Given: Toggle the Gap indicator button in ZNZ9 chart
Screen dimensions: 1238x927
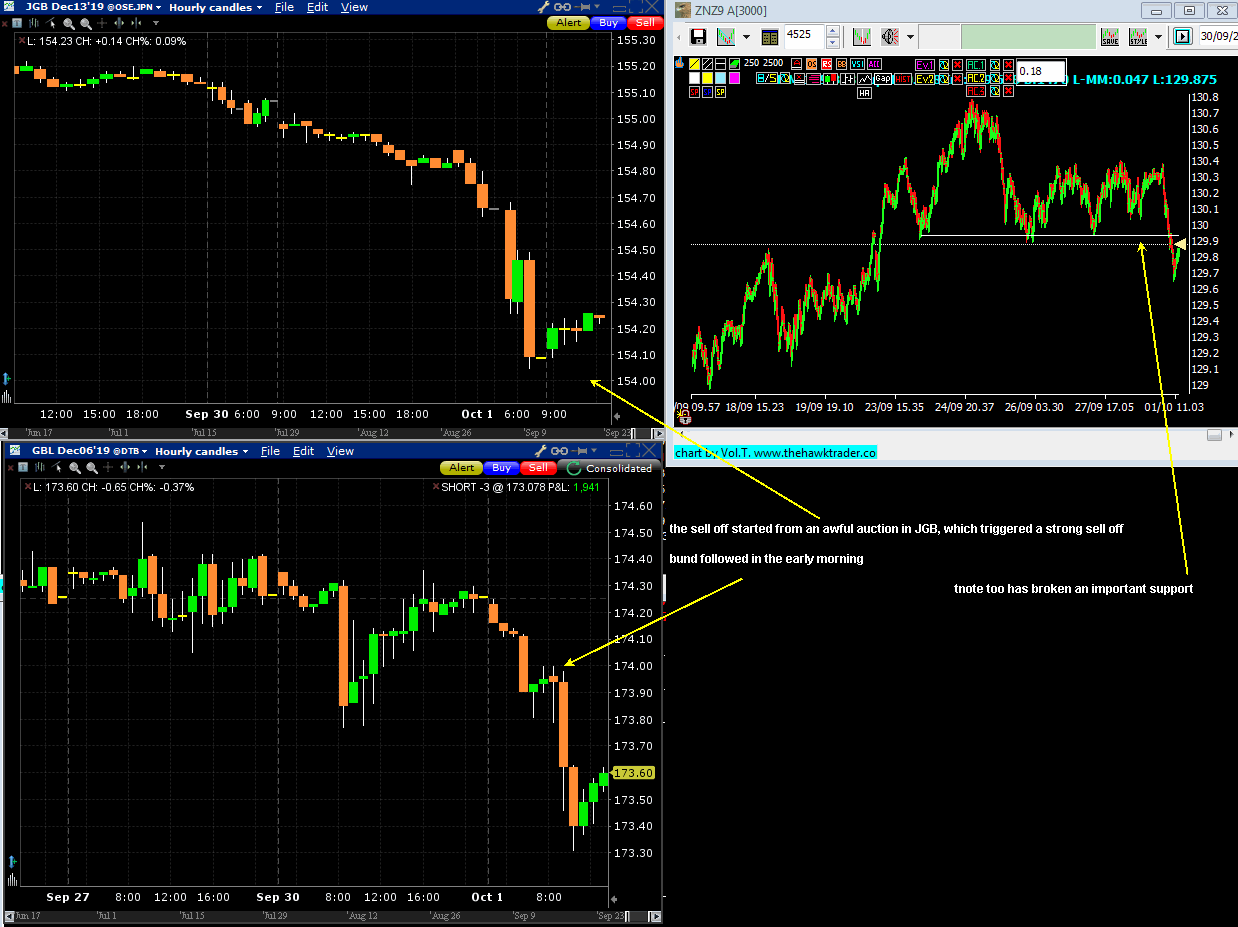Looking at the screenshot, I should click(x=883, y=79).
